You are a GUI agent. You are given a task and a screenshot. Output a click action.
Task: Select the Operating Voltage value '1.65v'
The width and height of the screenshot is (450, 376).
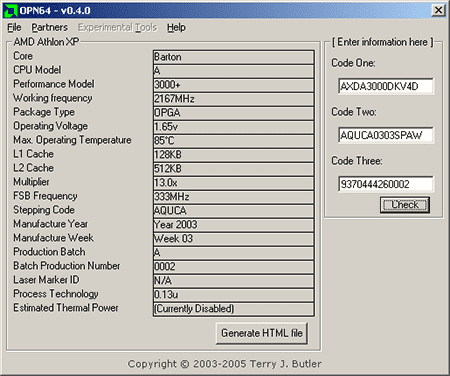(x=234, y=127)
